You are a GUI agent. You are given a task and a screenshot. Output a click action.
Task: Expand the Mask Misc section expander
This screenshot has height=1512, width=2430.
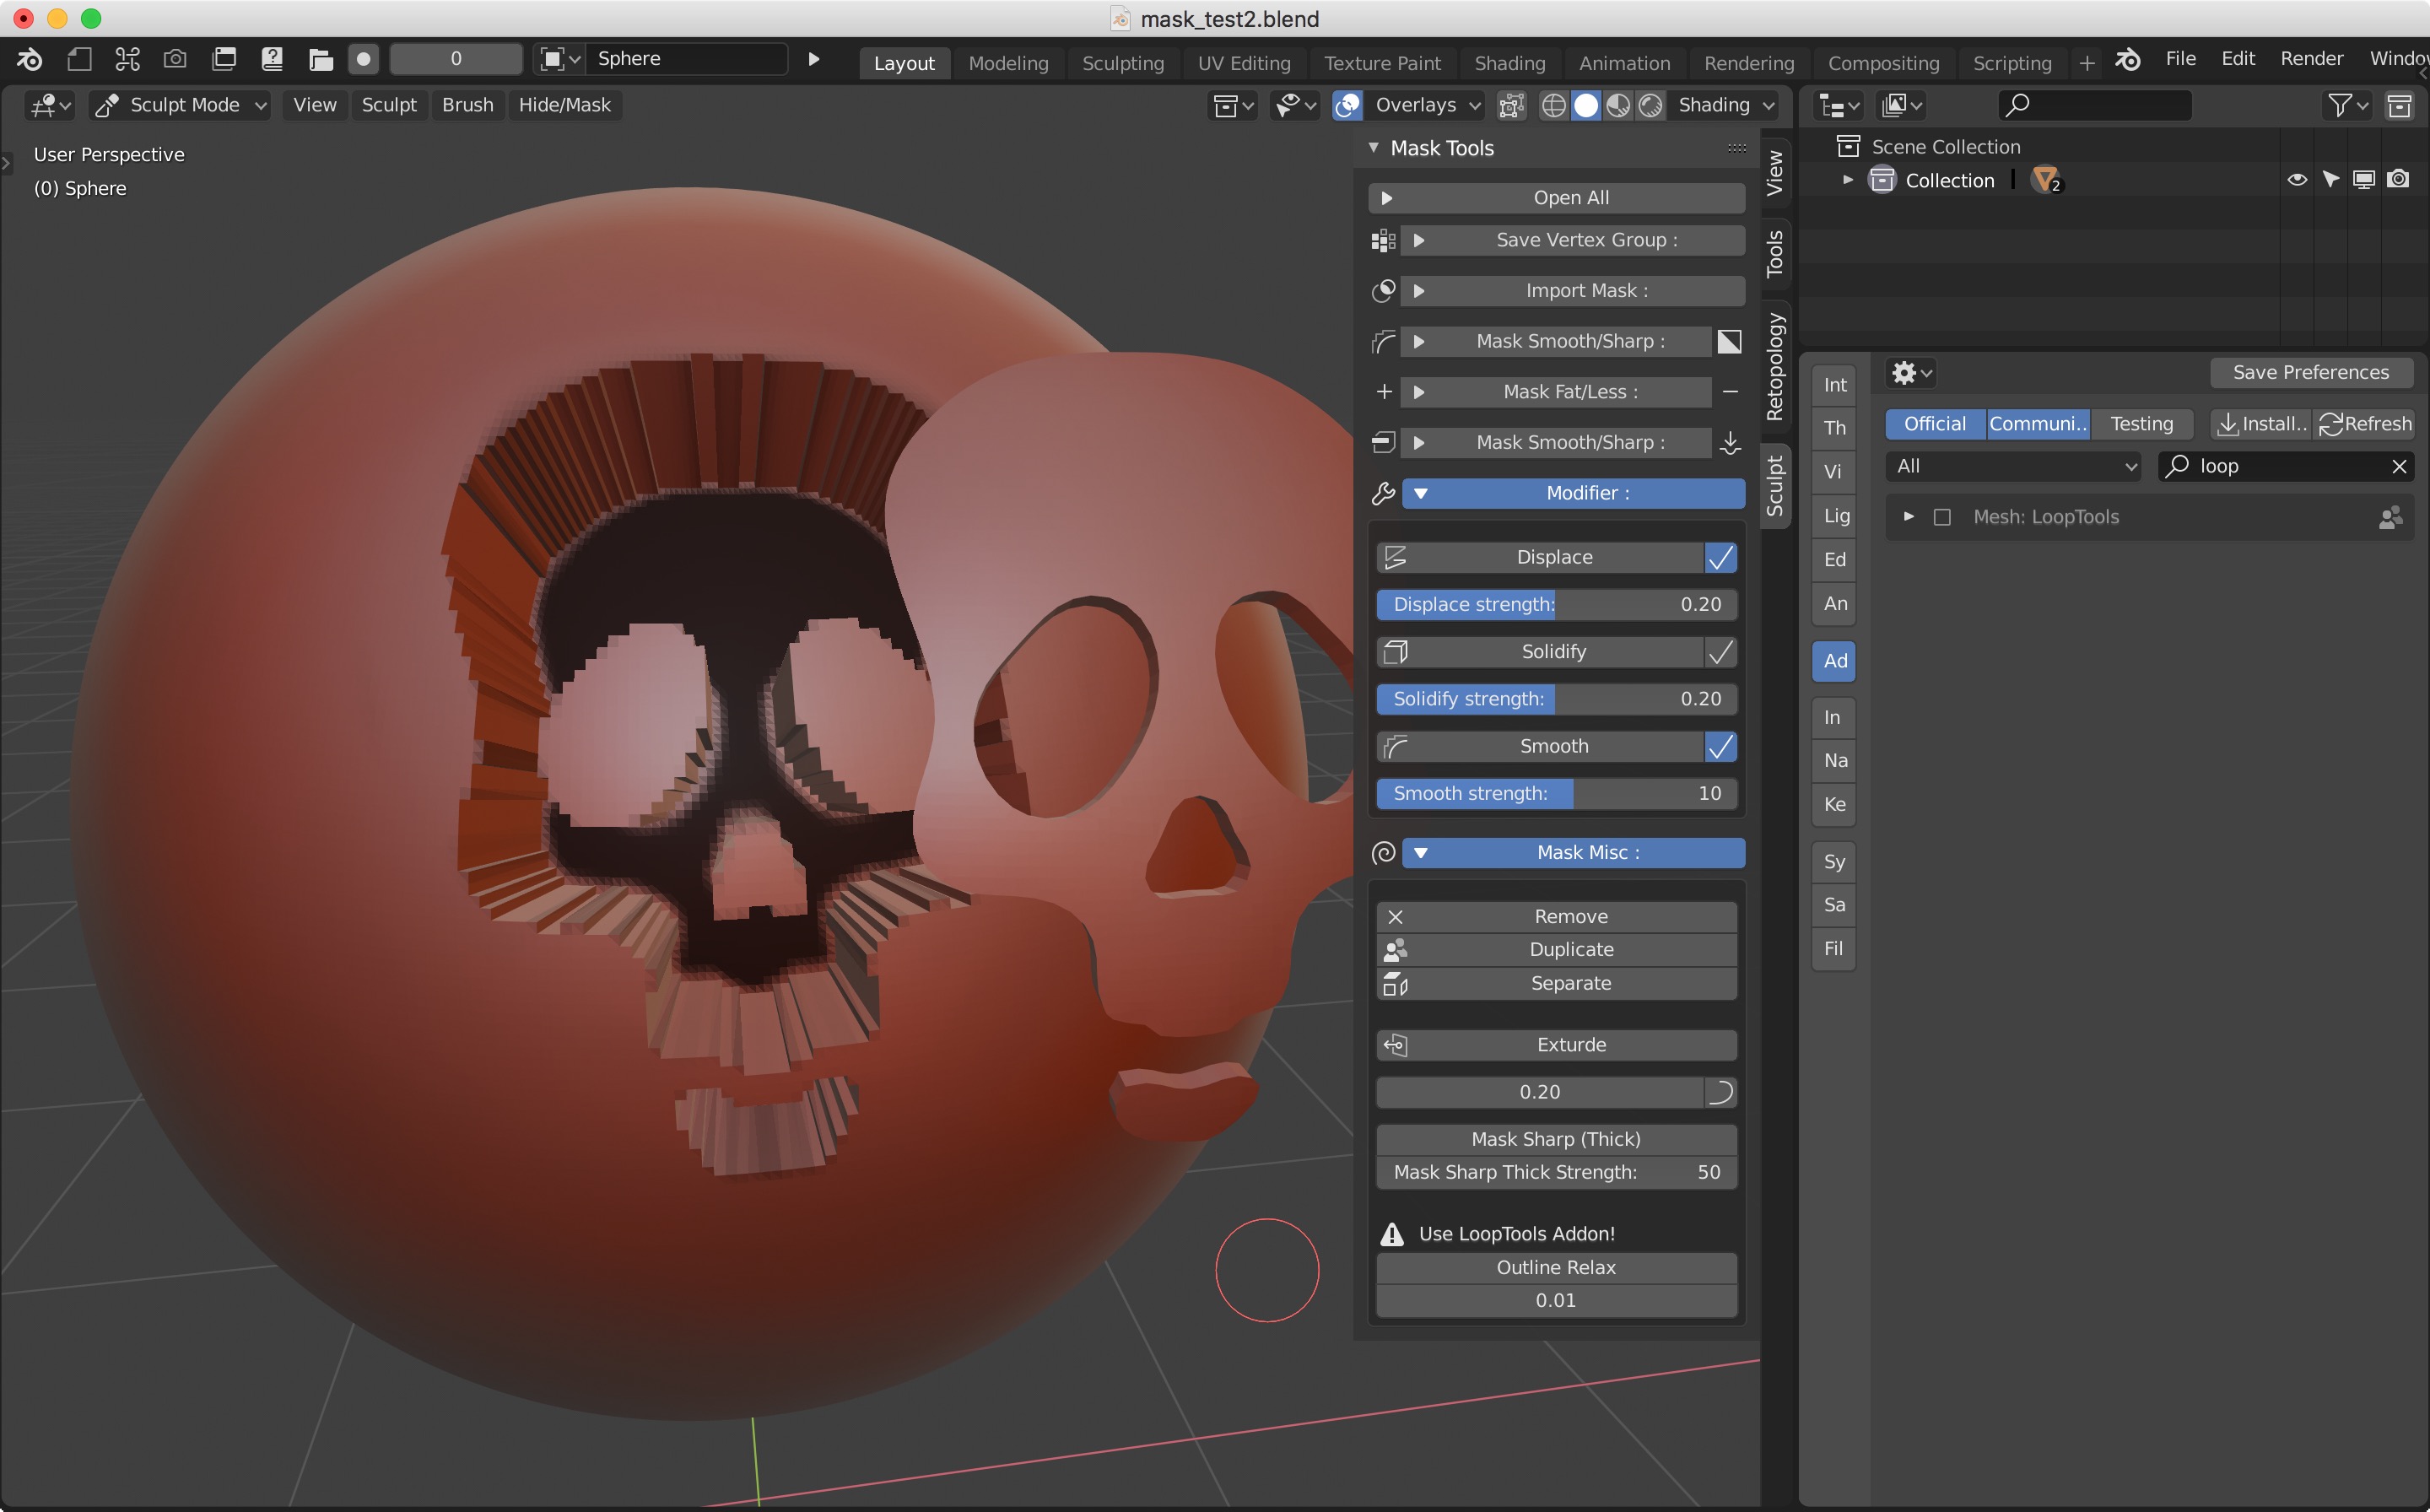tap(1423, 852)
